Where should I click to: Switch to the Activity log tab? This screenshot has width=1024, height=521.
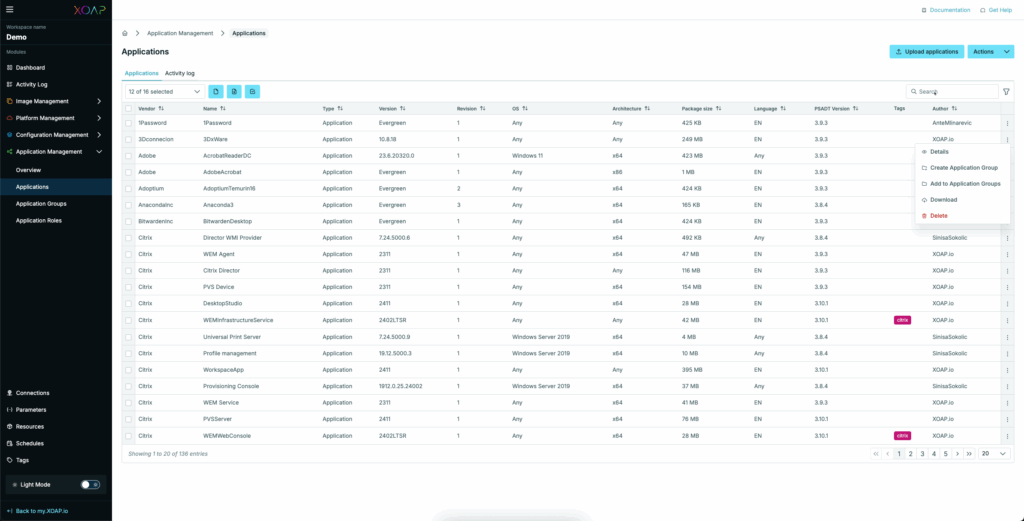(180, 73)
